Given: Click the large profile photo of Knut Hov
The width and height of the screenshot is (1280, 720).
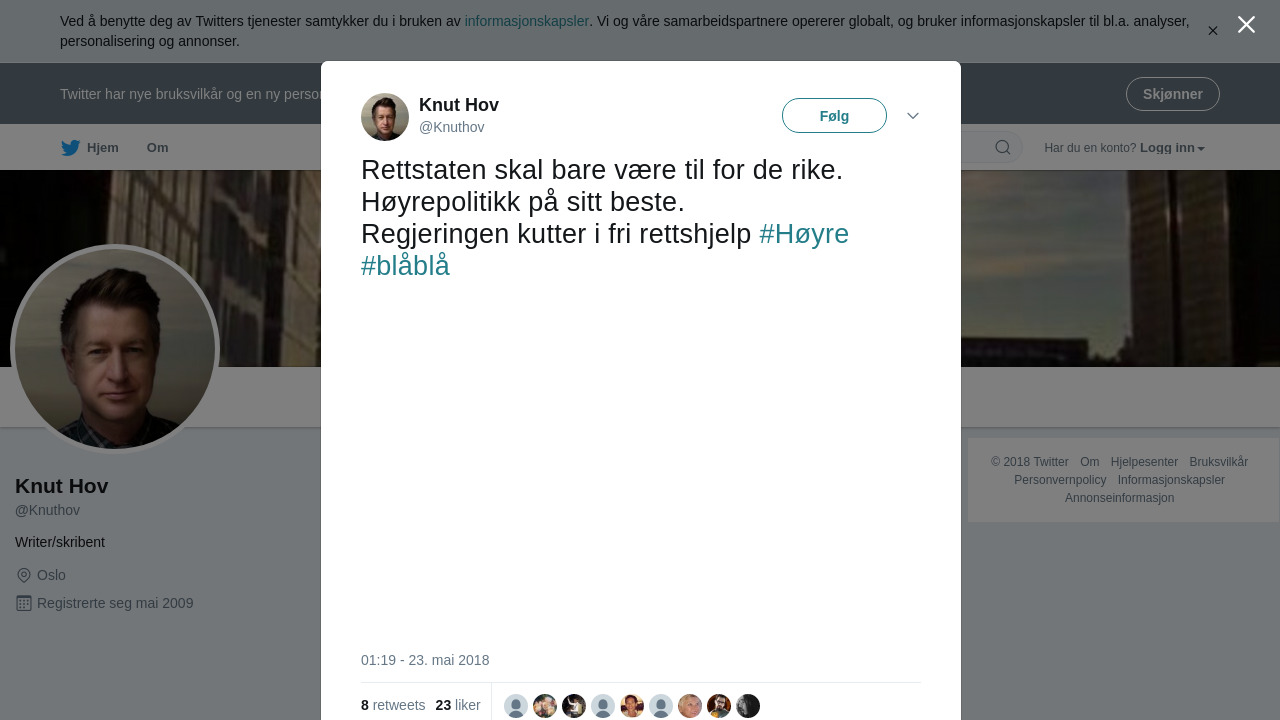Looking at the screenshot, I should click(115, 349).
